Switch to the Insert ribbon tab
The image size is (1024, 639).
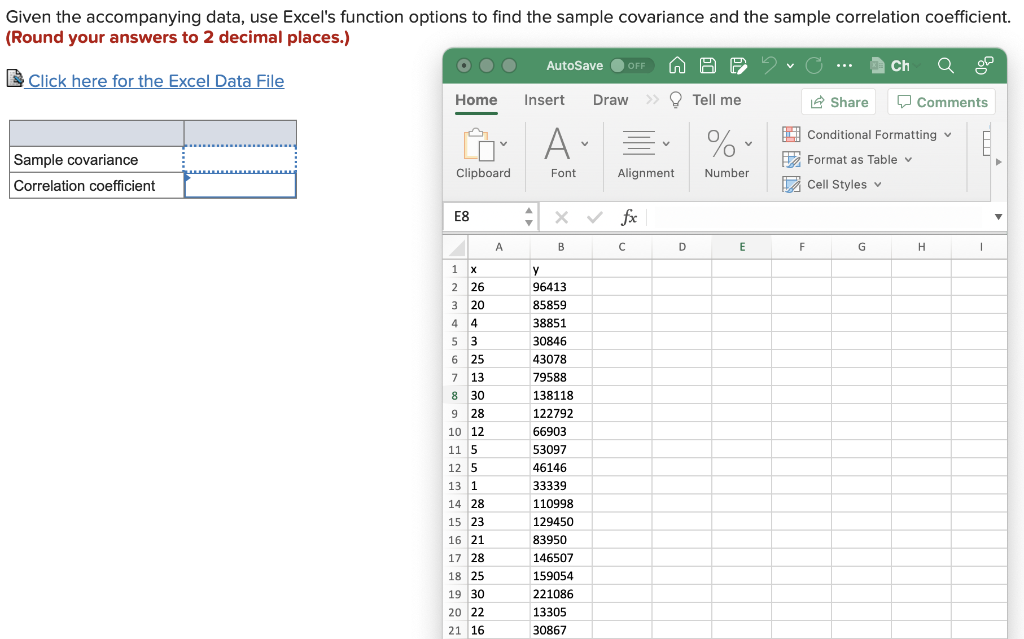click(544, 100)
